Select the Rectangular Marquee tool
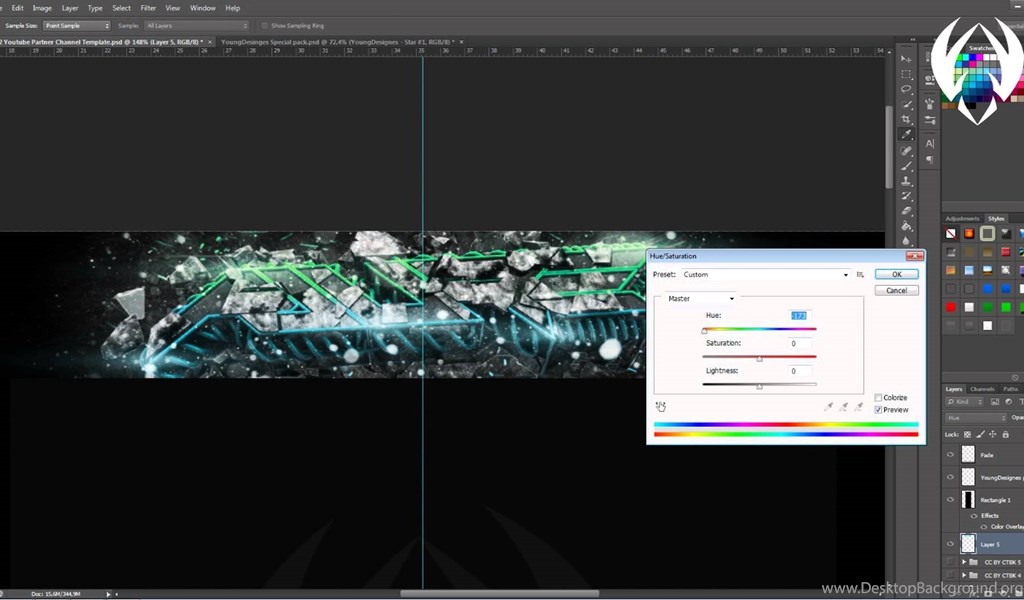The height and width of the screenshot is (600, 1024). (x=906, y=74)
